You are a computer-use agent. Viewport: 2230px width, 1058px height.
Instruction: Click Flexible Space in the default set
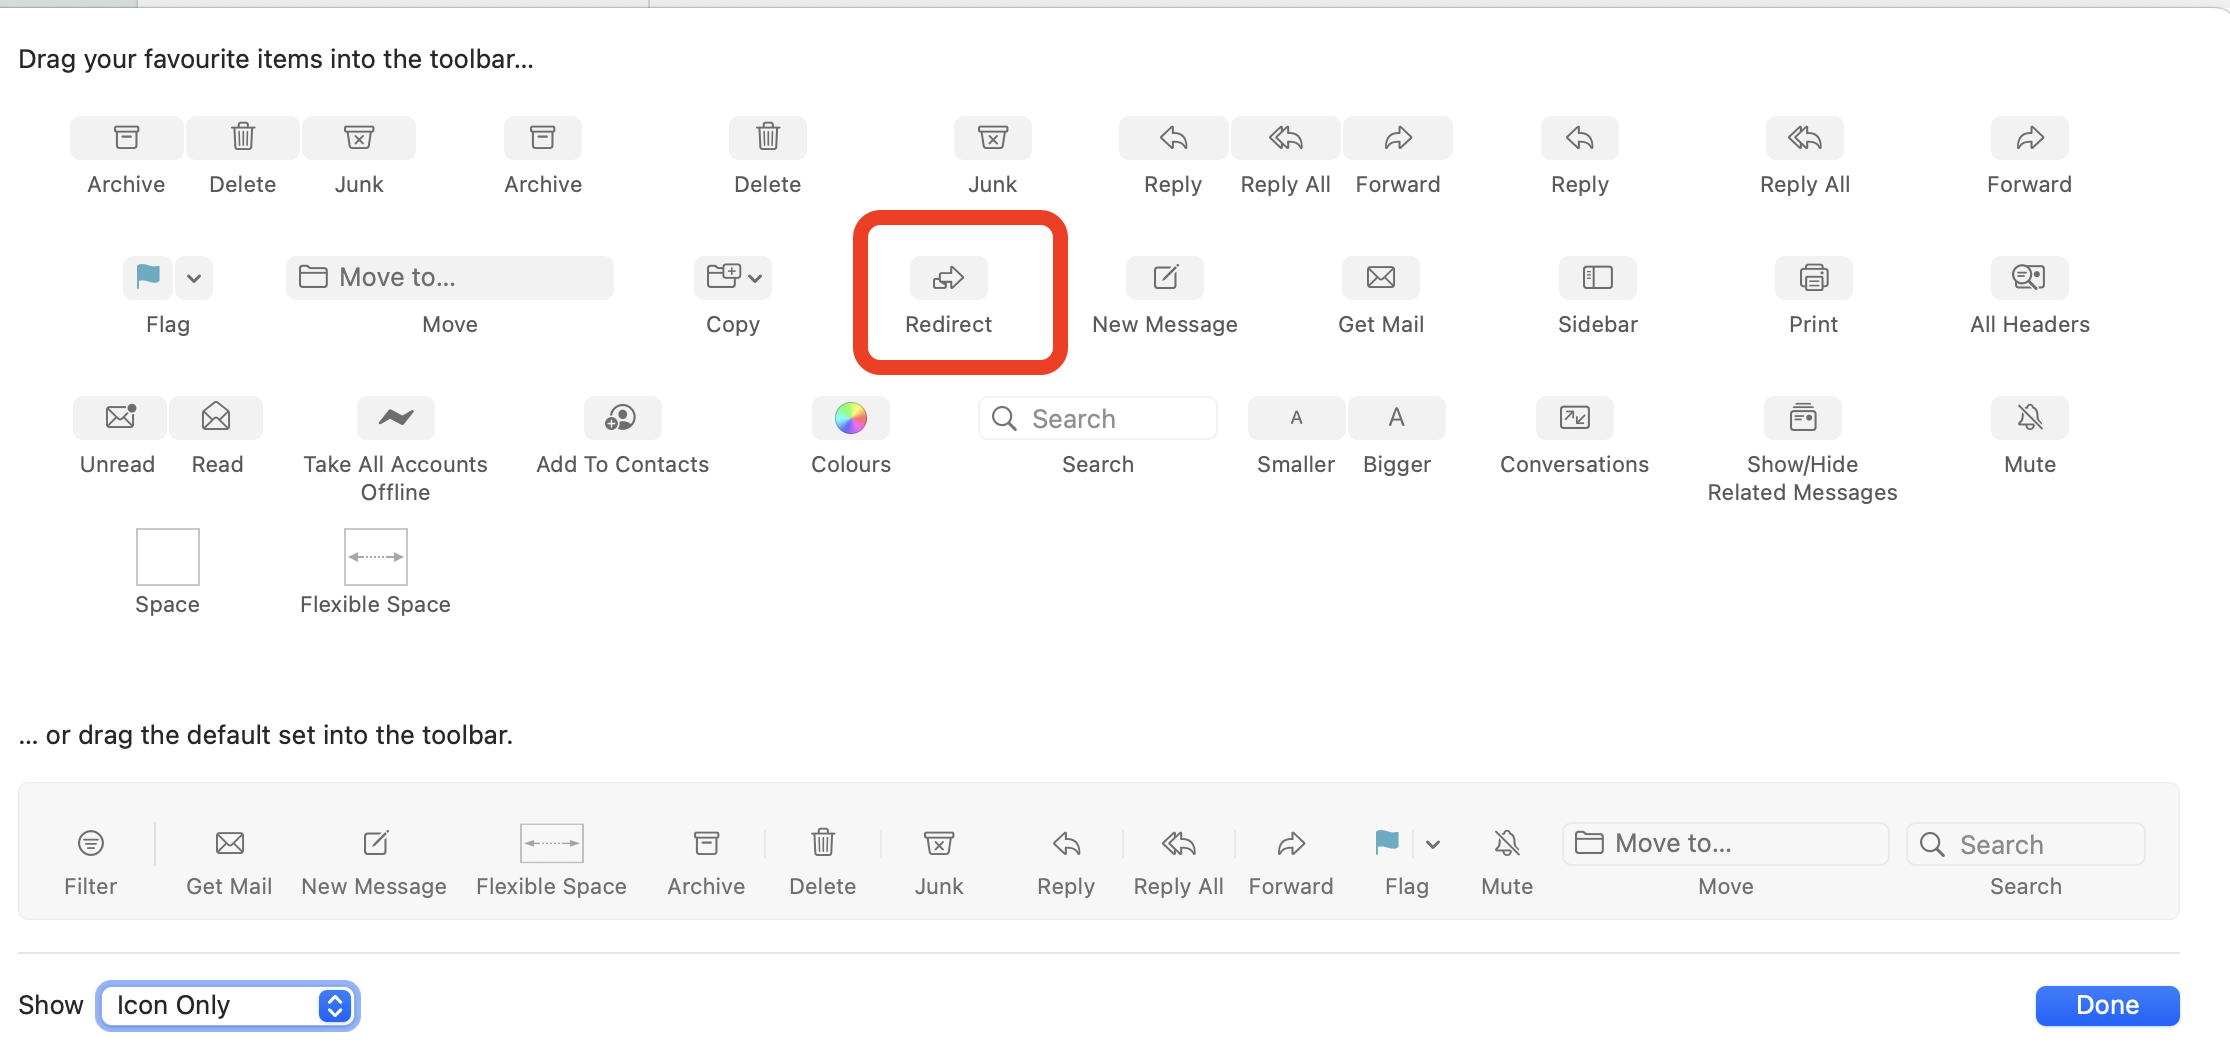click(552, 843)
